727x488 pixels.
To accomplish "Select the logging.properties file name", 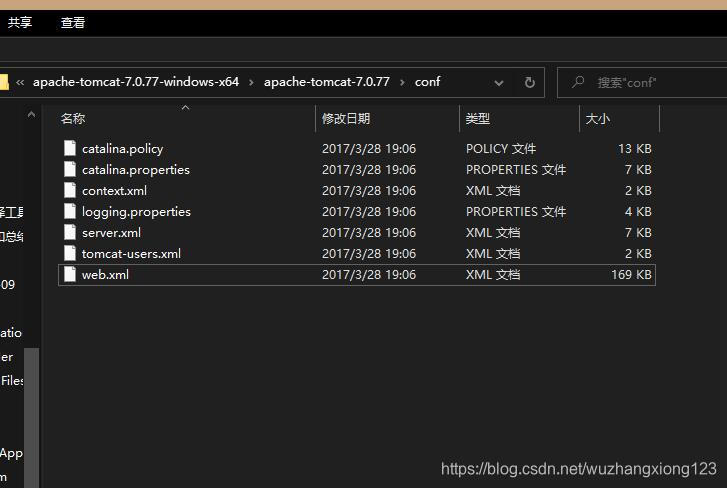I will click(x=136, y=212).
